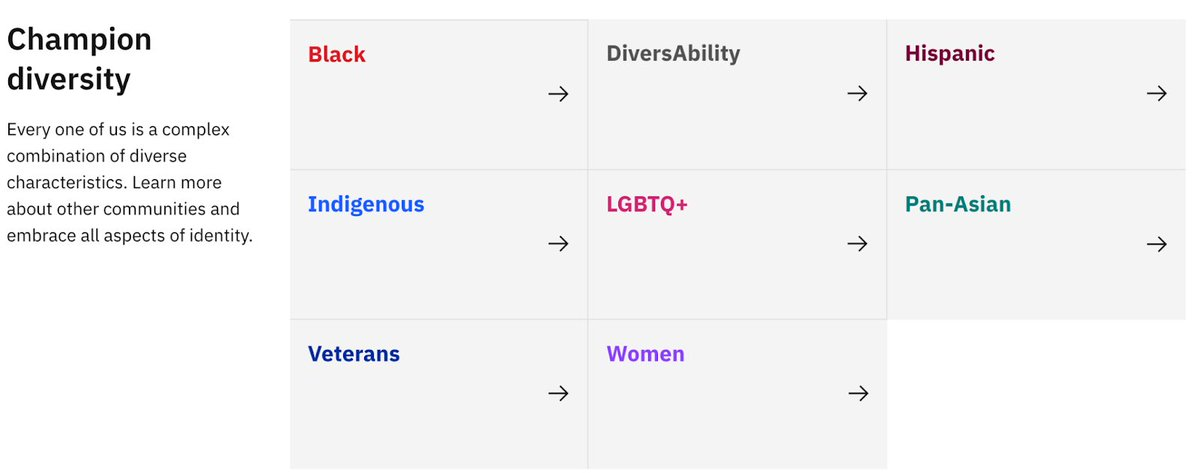This screenshot has width=1199, height=473.
Task: Click the arrow icon in Pan-Asian card
Action: pyautogui.click(x=1157, y=244)
